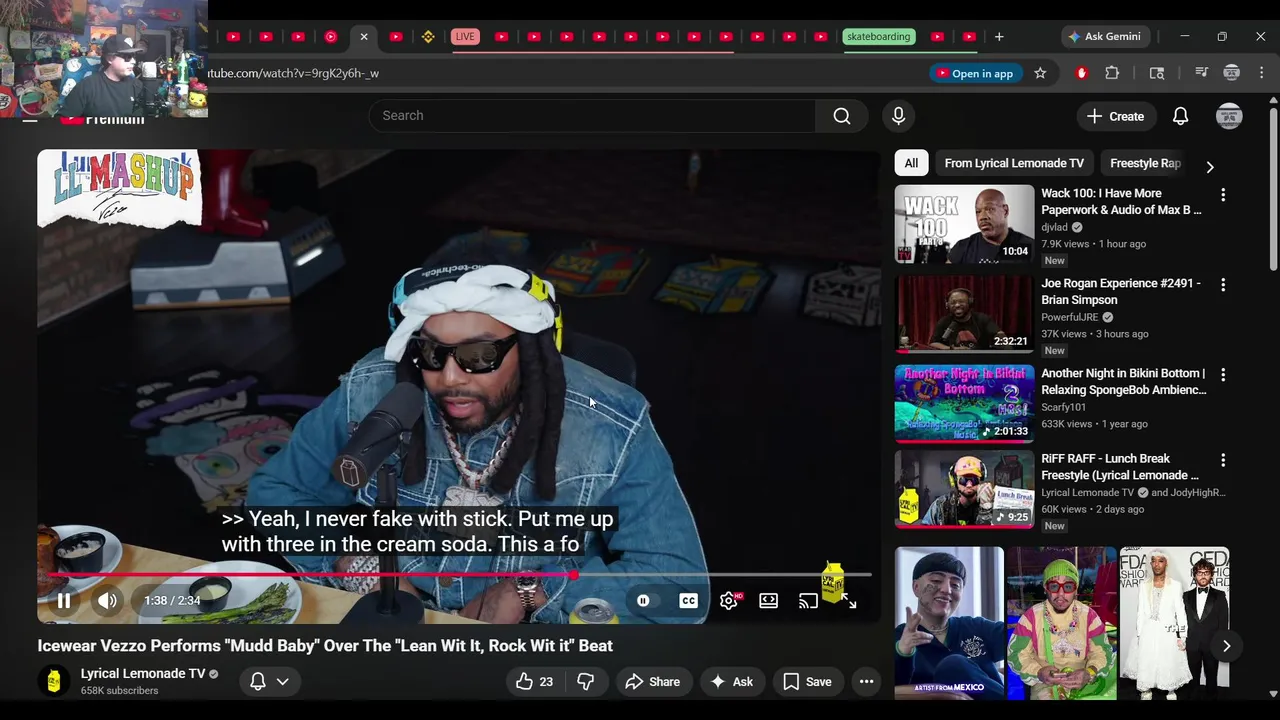The image size is (1280, 720).
Task: Open media controls music-note icon
Action: pyautogui.click(x=1202, y=73)
